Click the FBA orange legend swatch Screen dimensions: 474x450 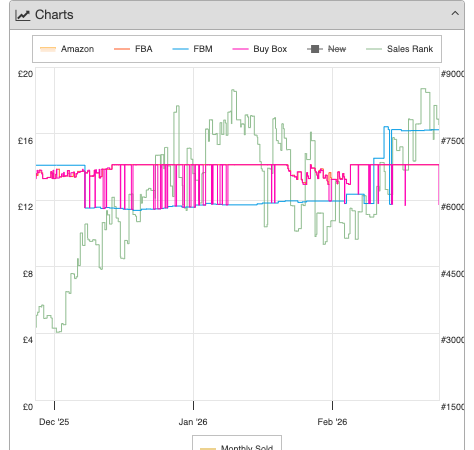(x=122, y=49)
